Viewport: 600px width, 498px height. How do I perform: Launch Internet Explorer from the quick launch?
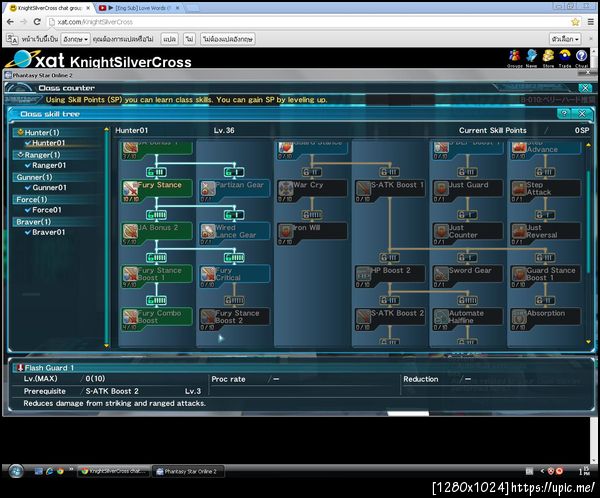(49, 471)
